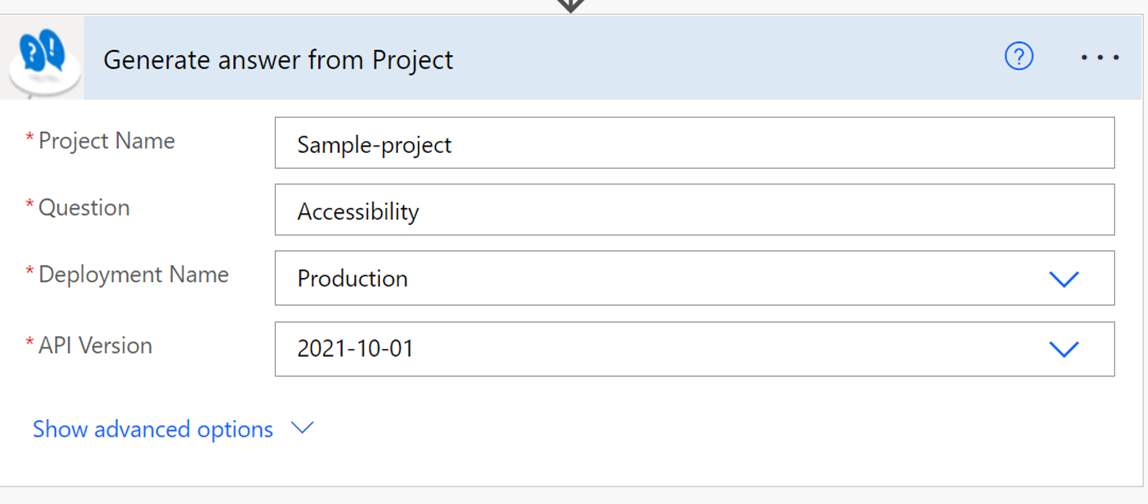Click the Project Name field label

tap(106, 141)
